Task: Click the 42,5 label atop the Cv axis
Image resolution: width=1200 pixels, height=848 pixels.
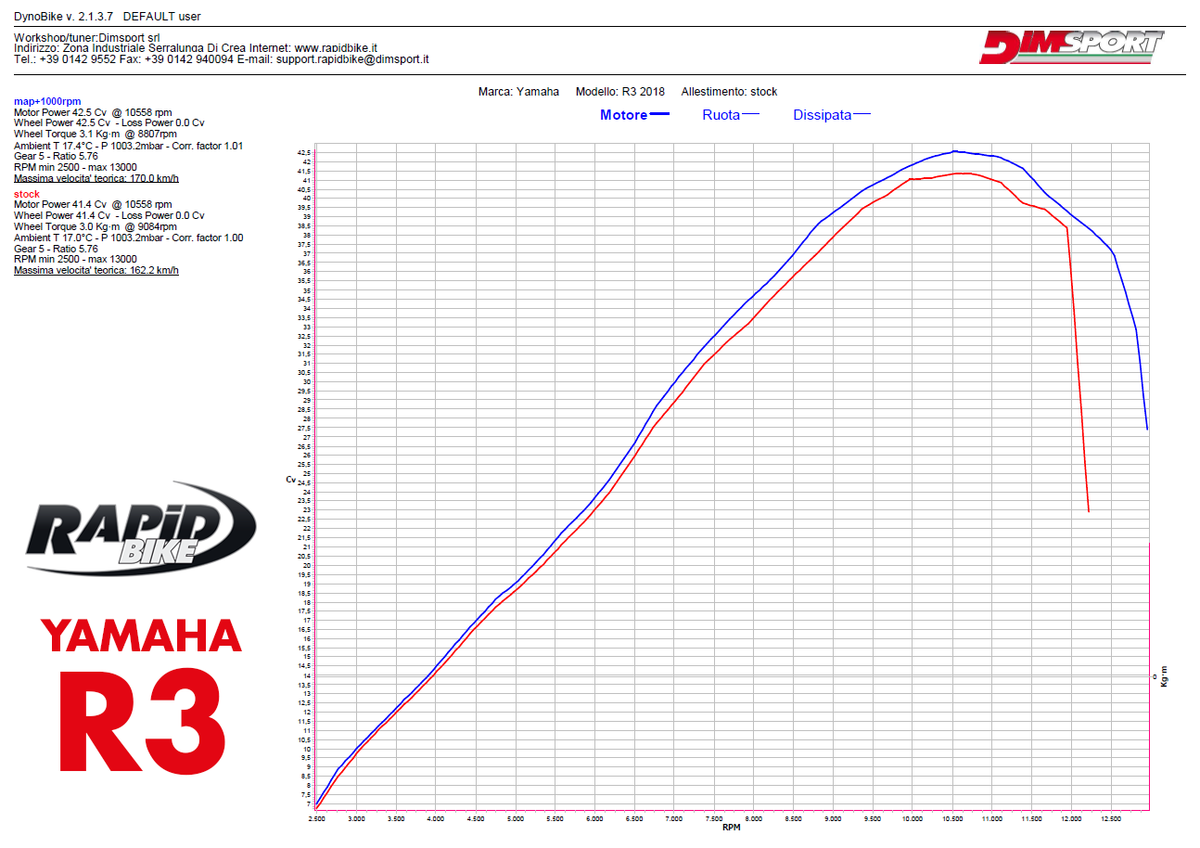Action: 304,153
